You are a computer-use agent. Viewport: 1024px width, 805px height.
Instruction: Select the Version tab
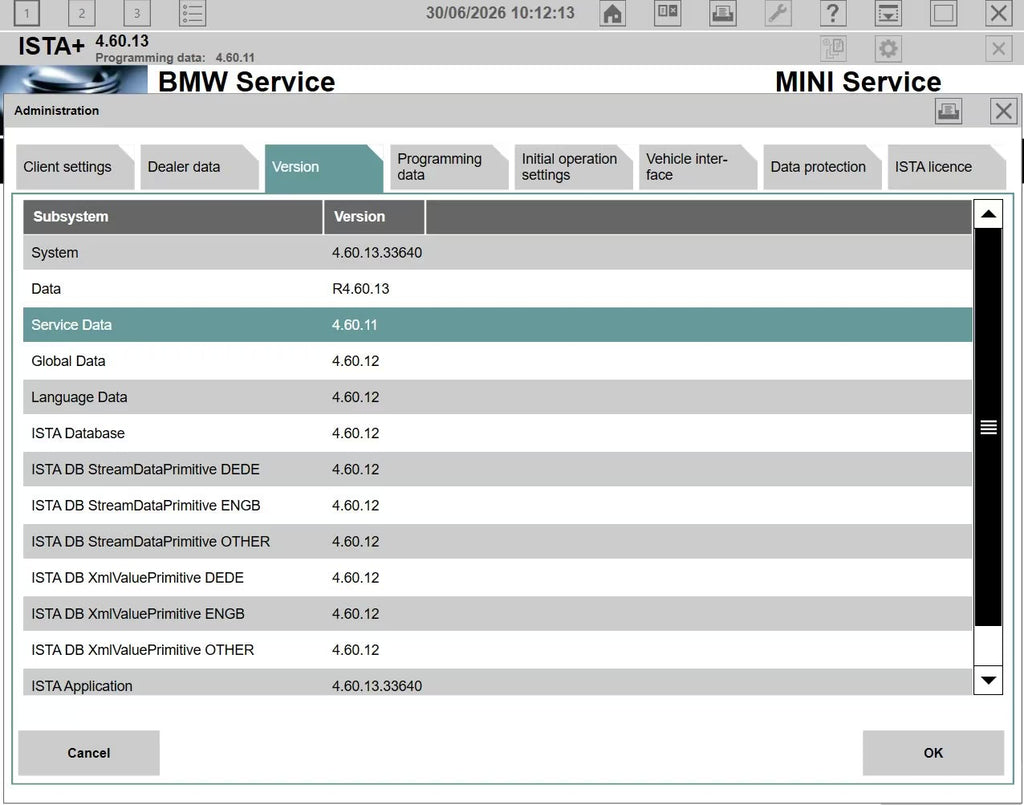click(x=323, y=168)
